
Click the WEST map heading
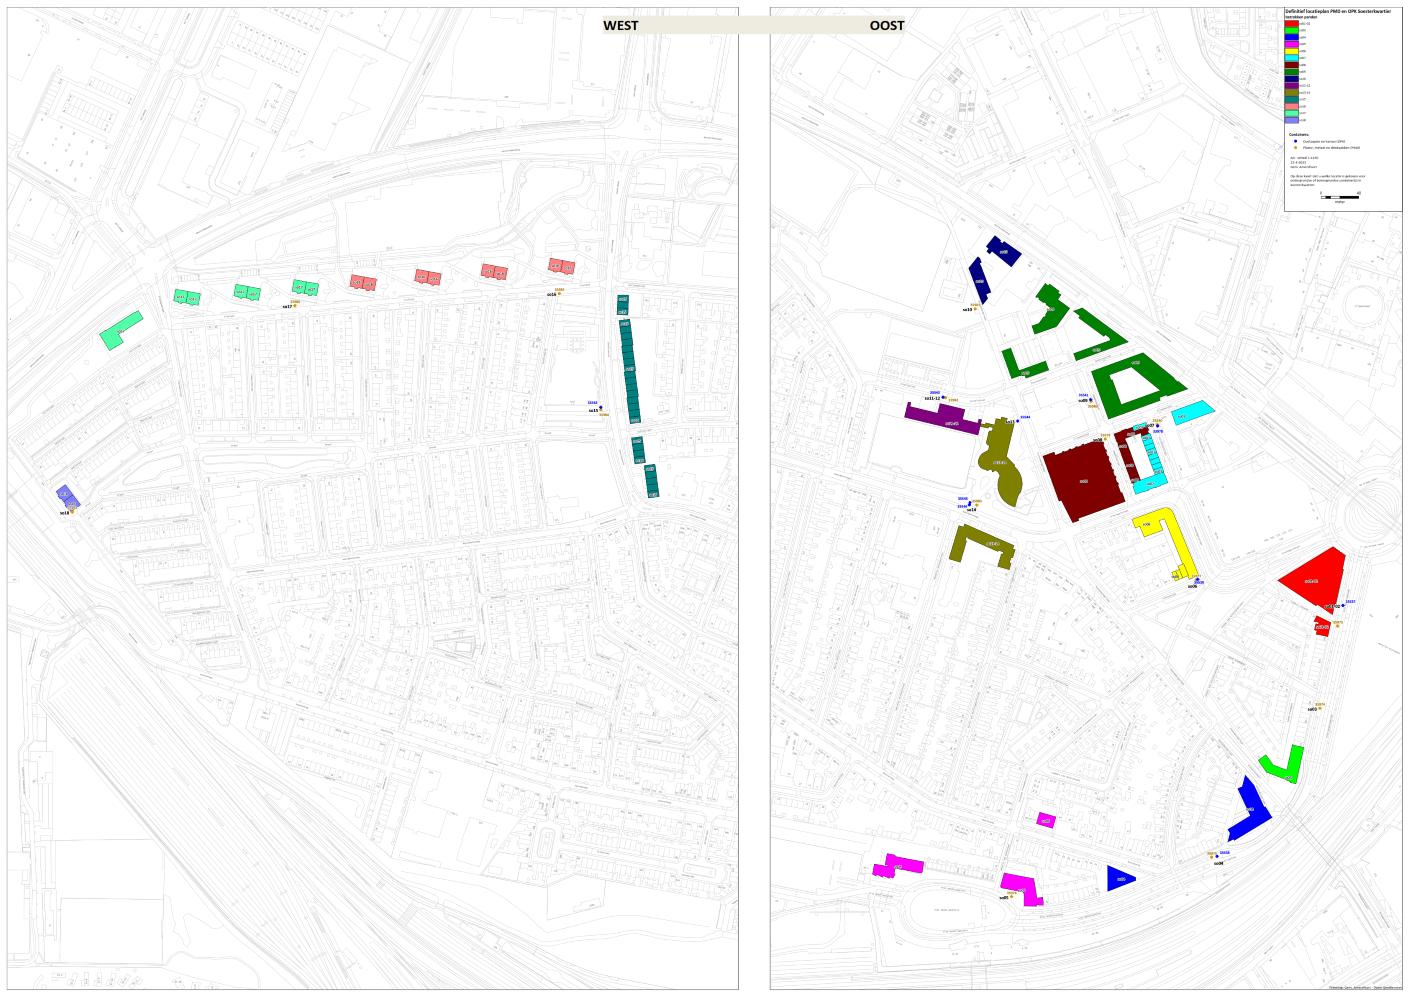(x=620, y=26)
